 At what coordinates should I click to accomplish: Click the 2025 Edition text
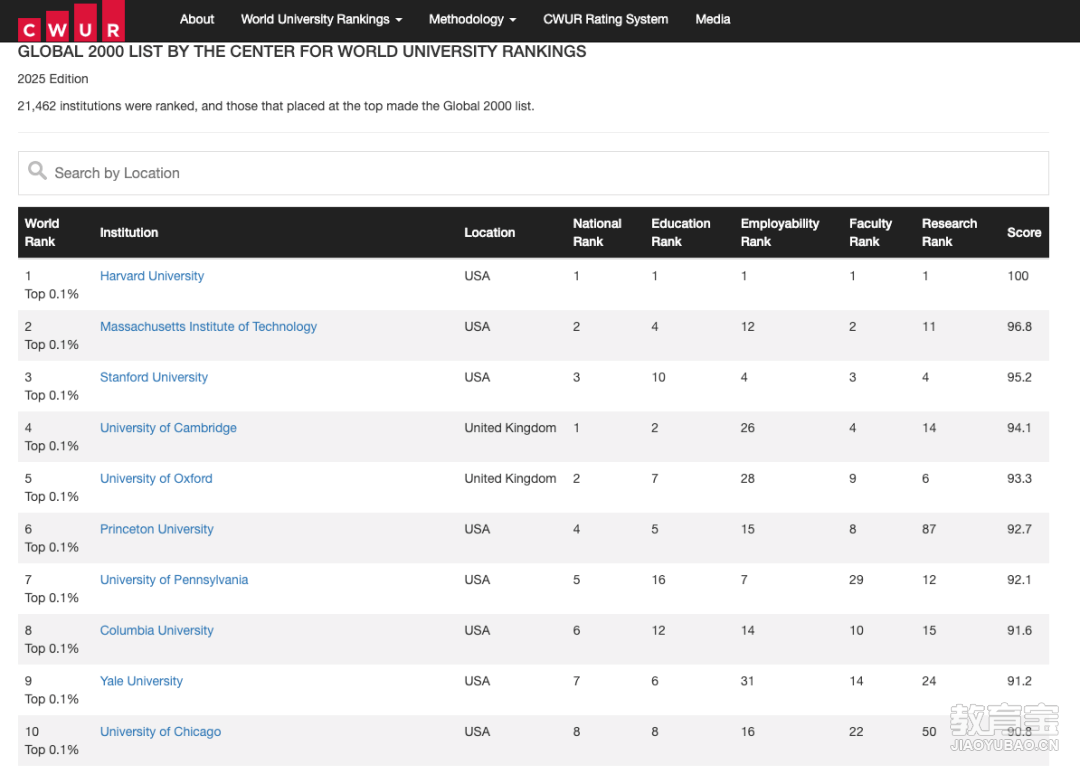pyautogui.click(x=53, y=79)
